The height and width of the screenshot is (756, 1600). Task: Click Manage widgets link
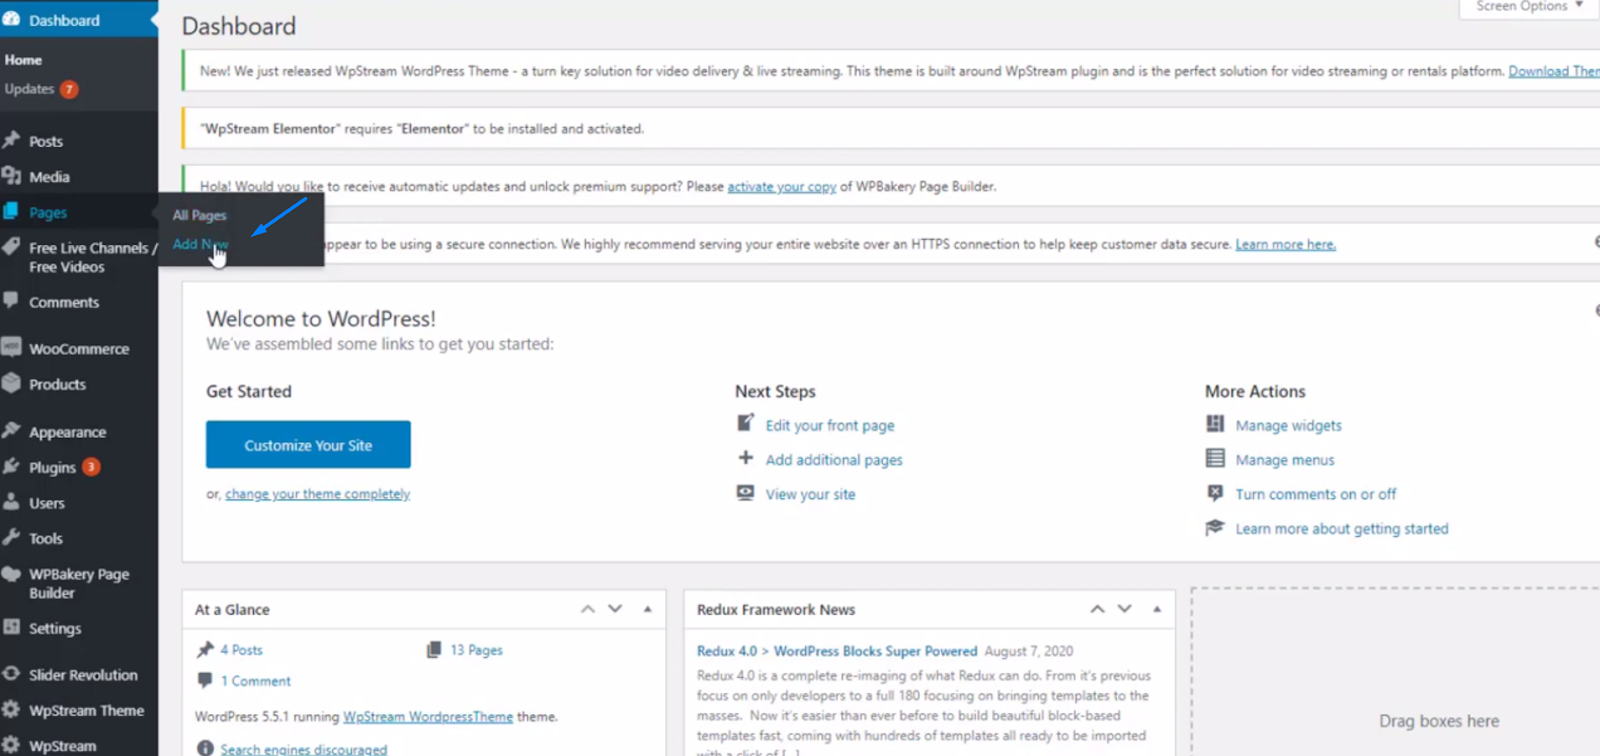pos(1289,425)
